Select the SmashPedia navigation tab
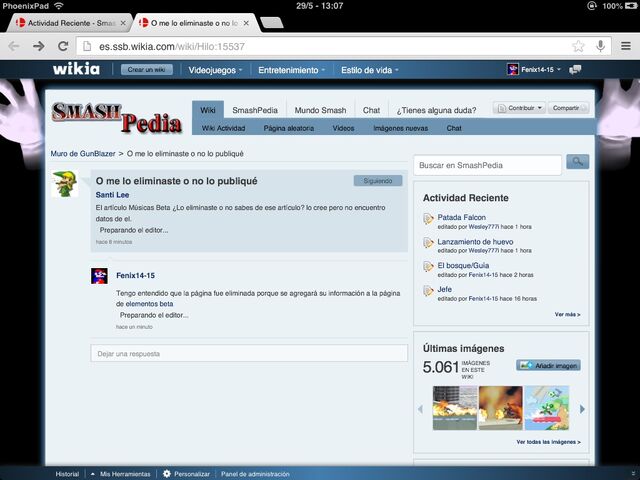 [x=255, y=110]
